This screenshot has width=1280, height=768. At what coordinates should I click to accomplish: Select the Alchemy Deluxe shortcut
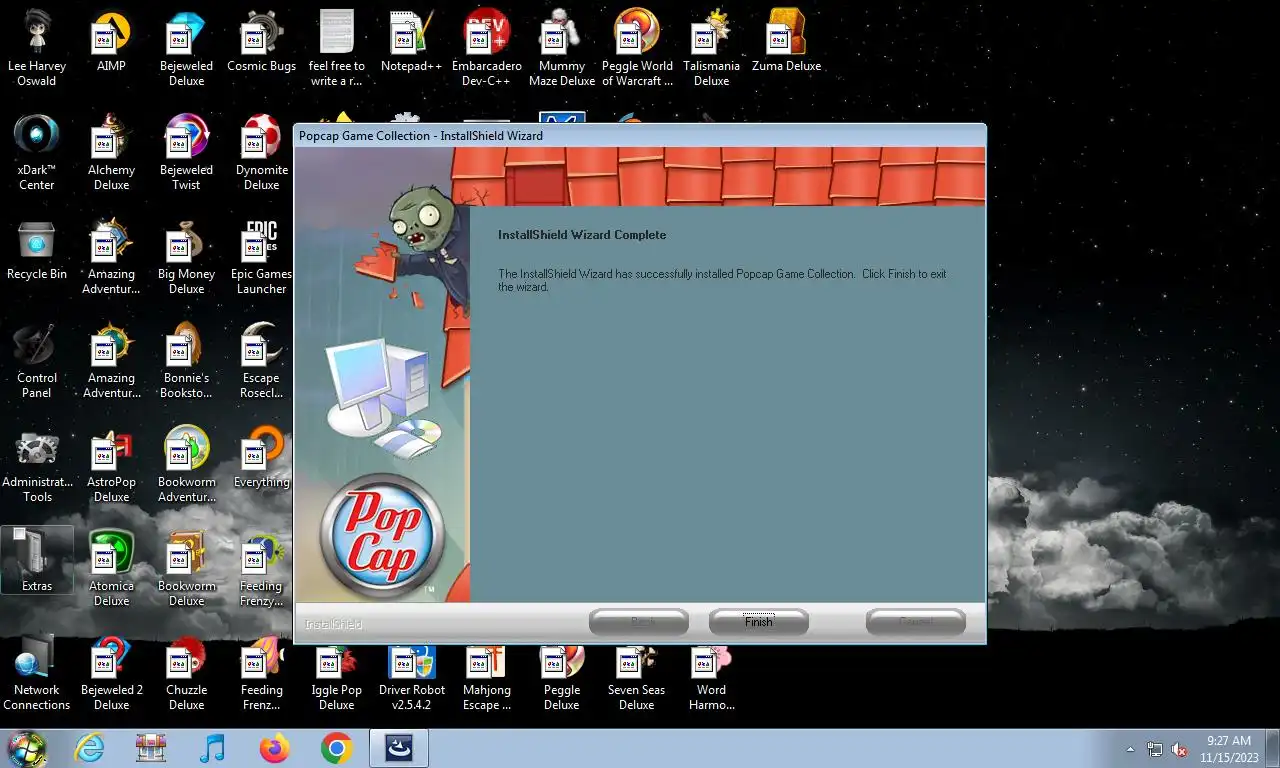tap(111, 152)
